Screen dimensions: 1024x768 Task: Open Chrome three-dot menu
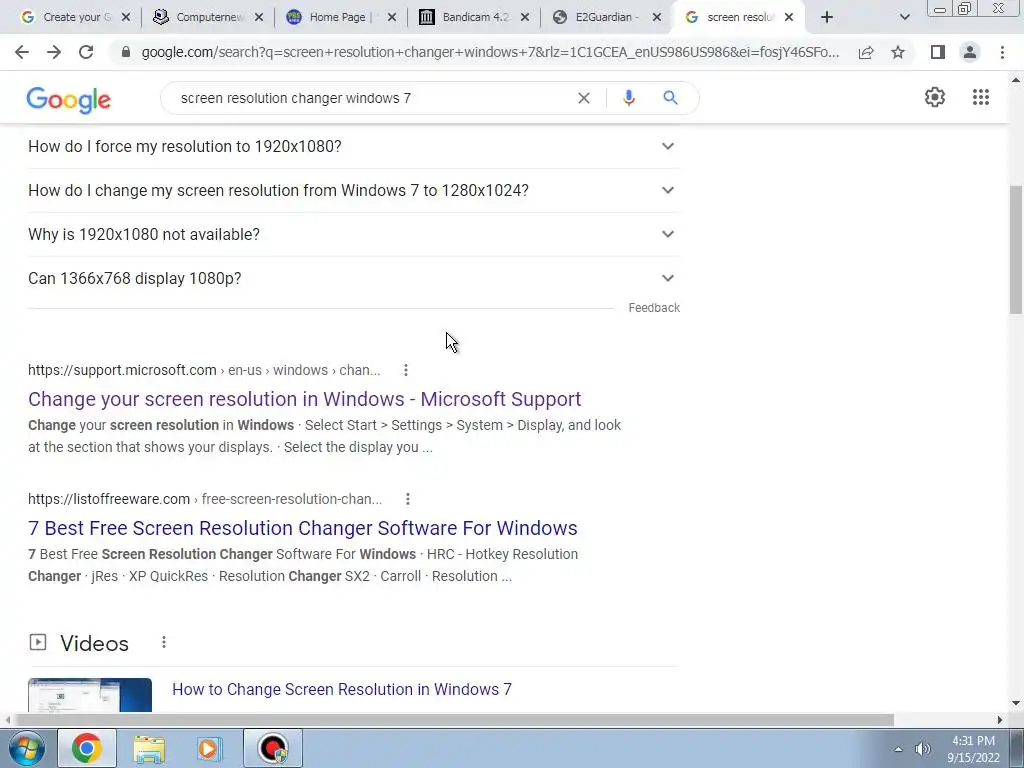(x=1002, y=52)
